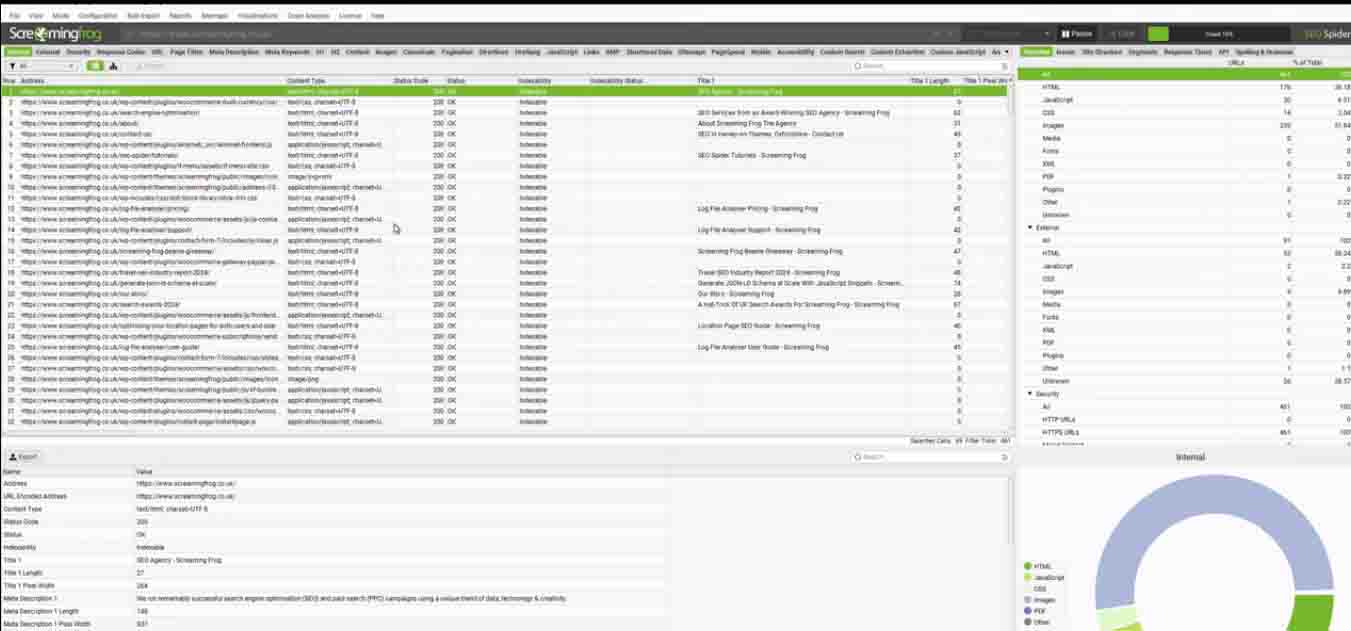1351x631 pixels.
Task: Select the list view icon
Action: 95,66
